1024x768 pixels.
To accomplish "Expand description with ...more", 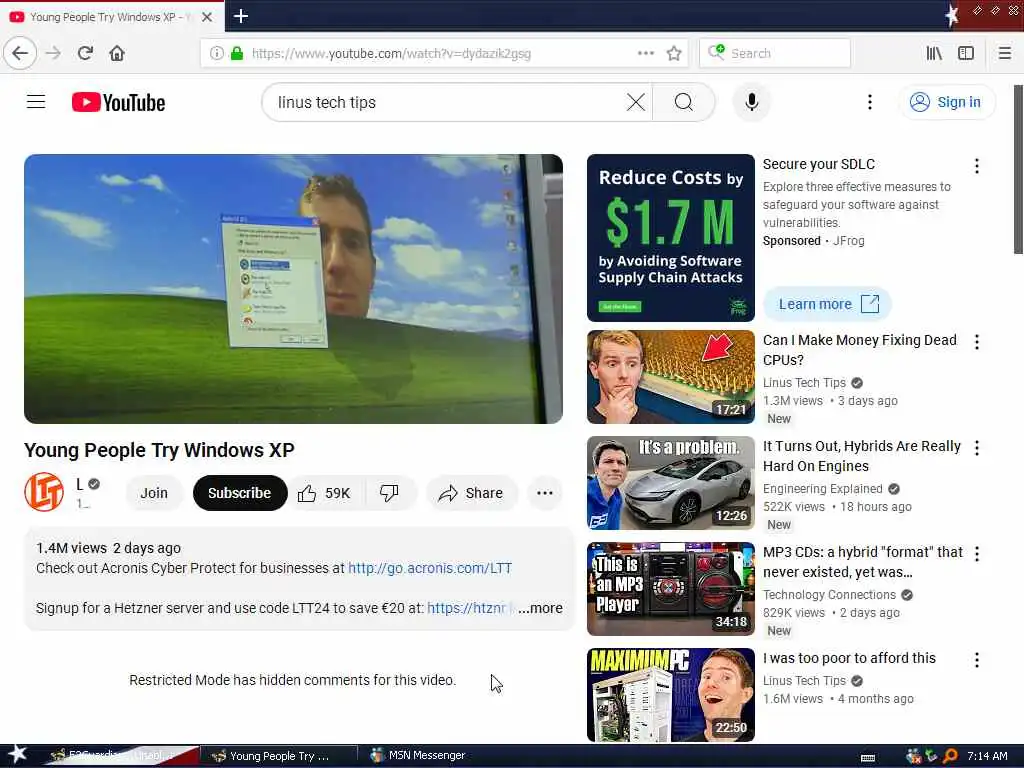I will tap(540, 608).
